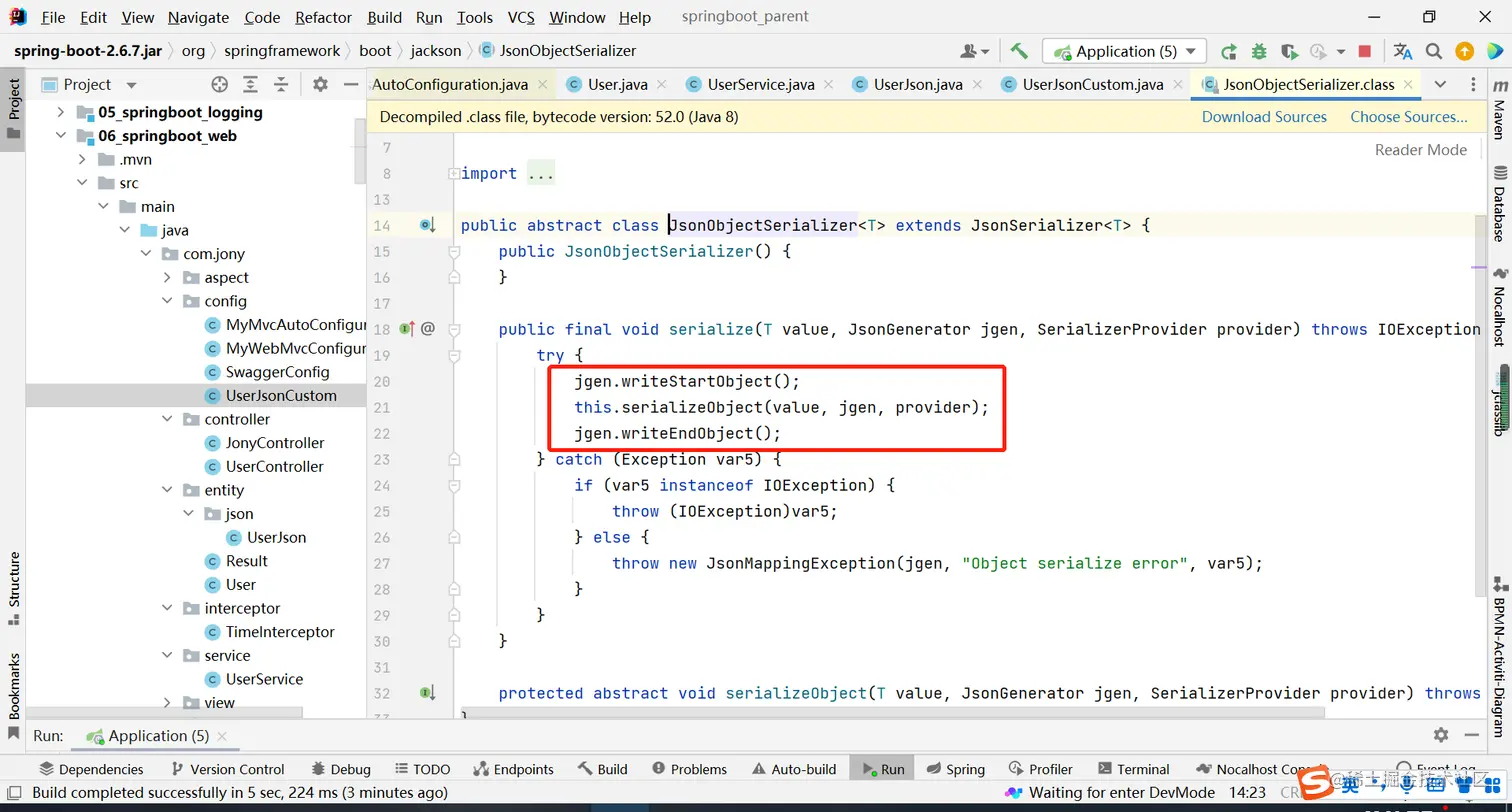Click the tool windows quick access icon in status bar

coord(13,793)
